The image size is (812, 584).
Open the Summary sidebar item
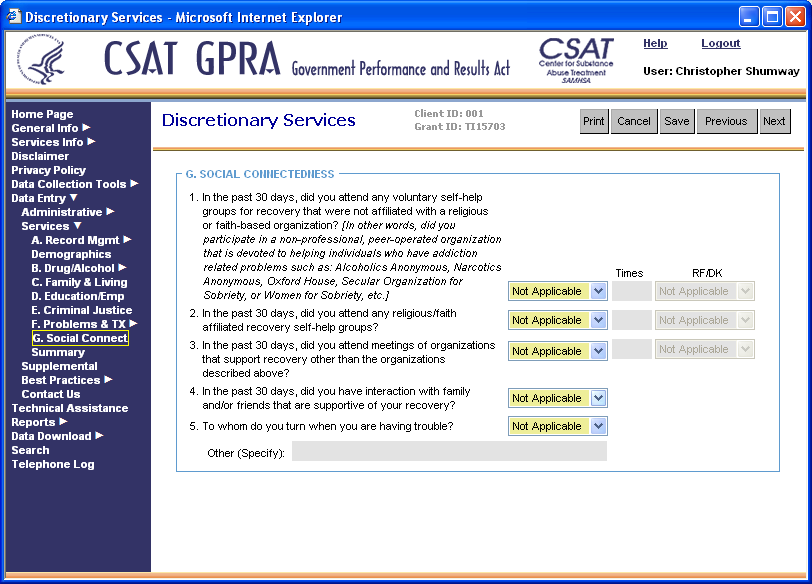pyautogui.click(x=58, y=352)
